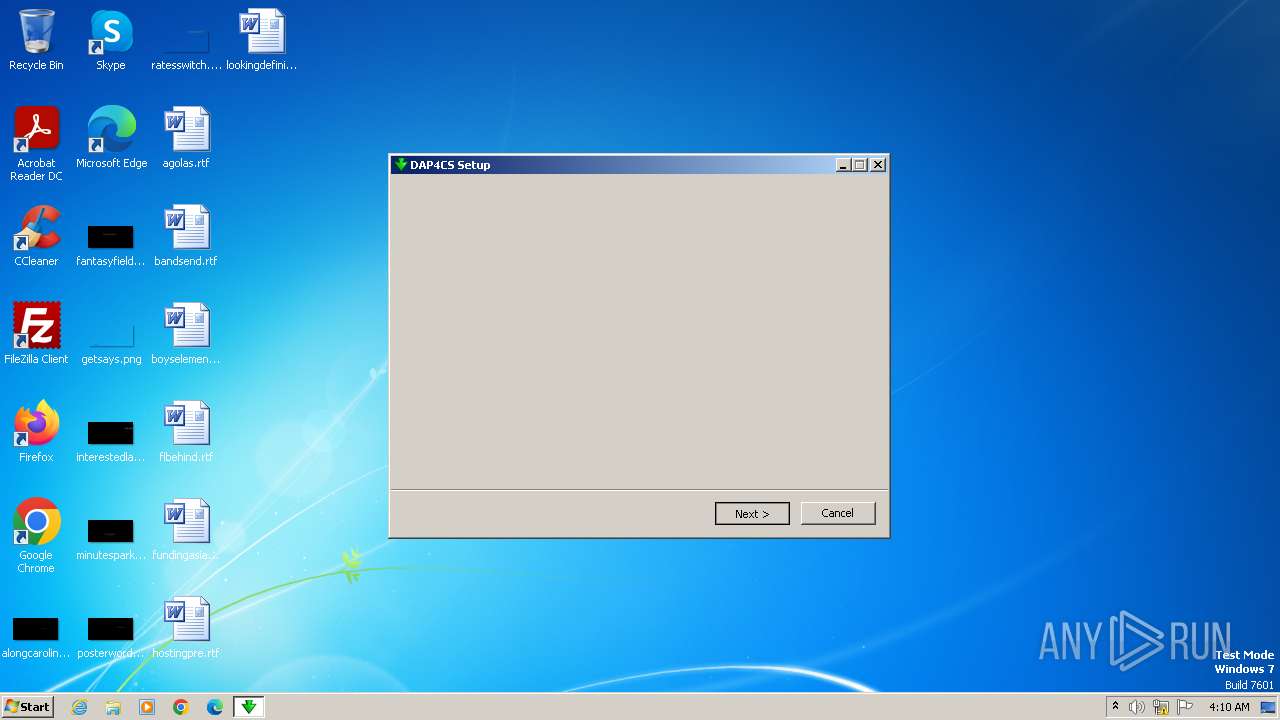Launch Chrome from the taskbar

pos(181,707)
